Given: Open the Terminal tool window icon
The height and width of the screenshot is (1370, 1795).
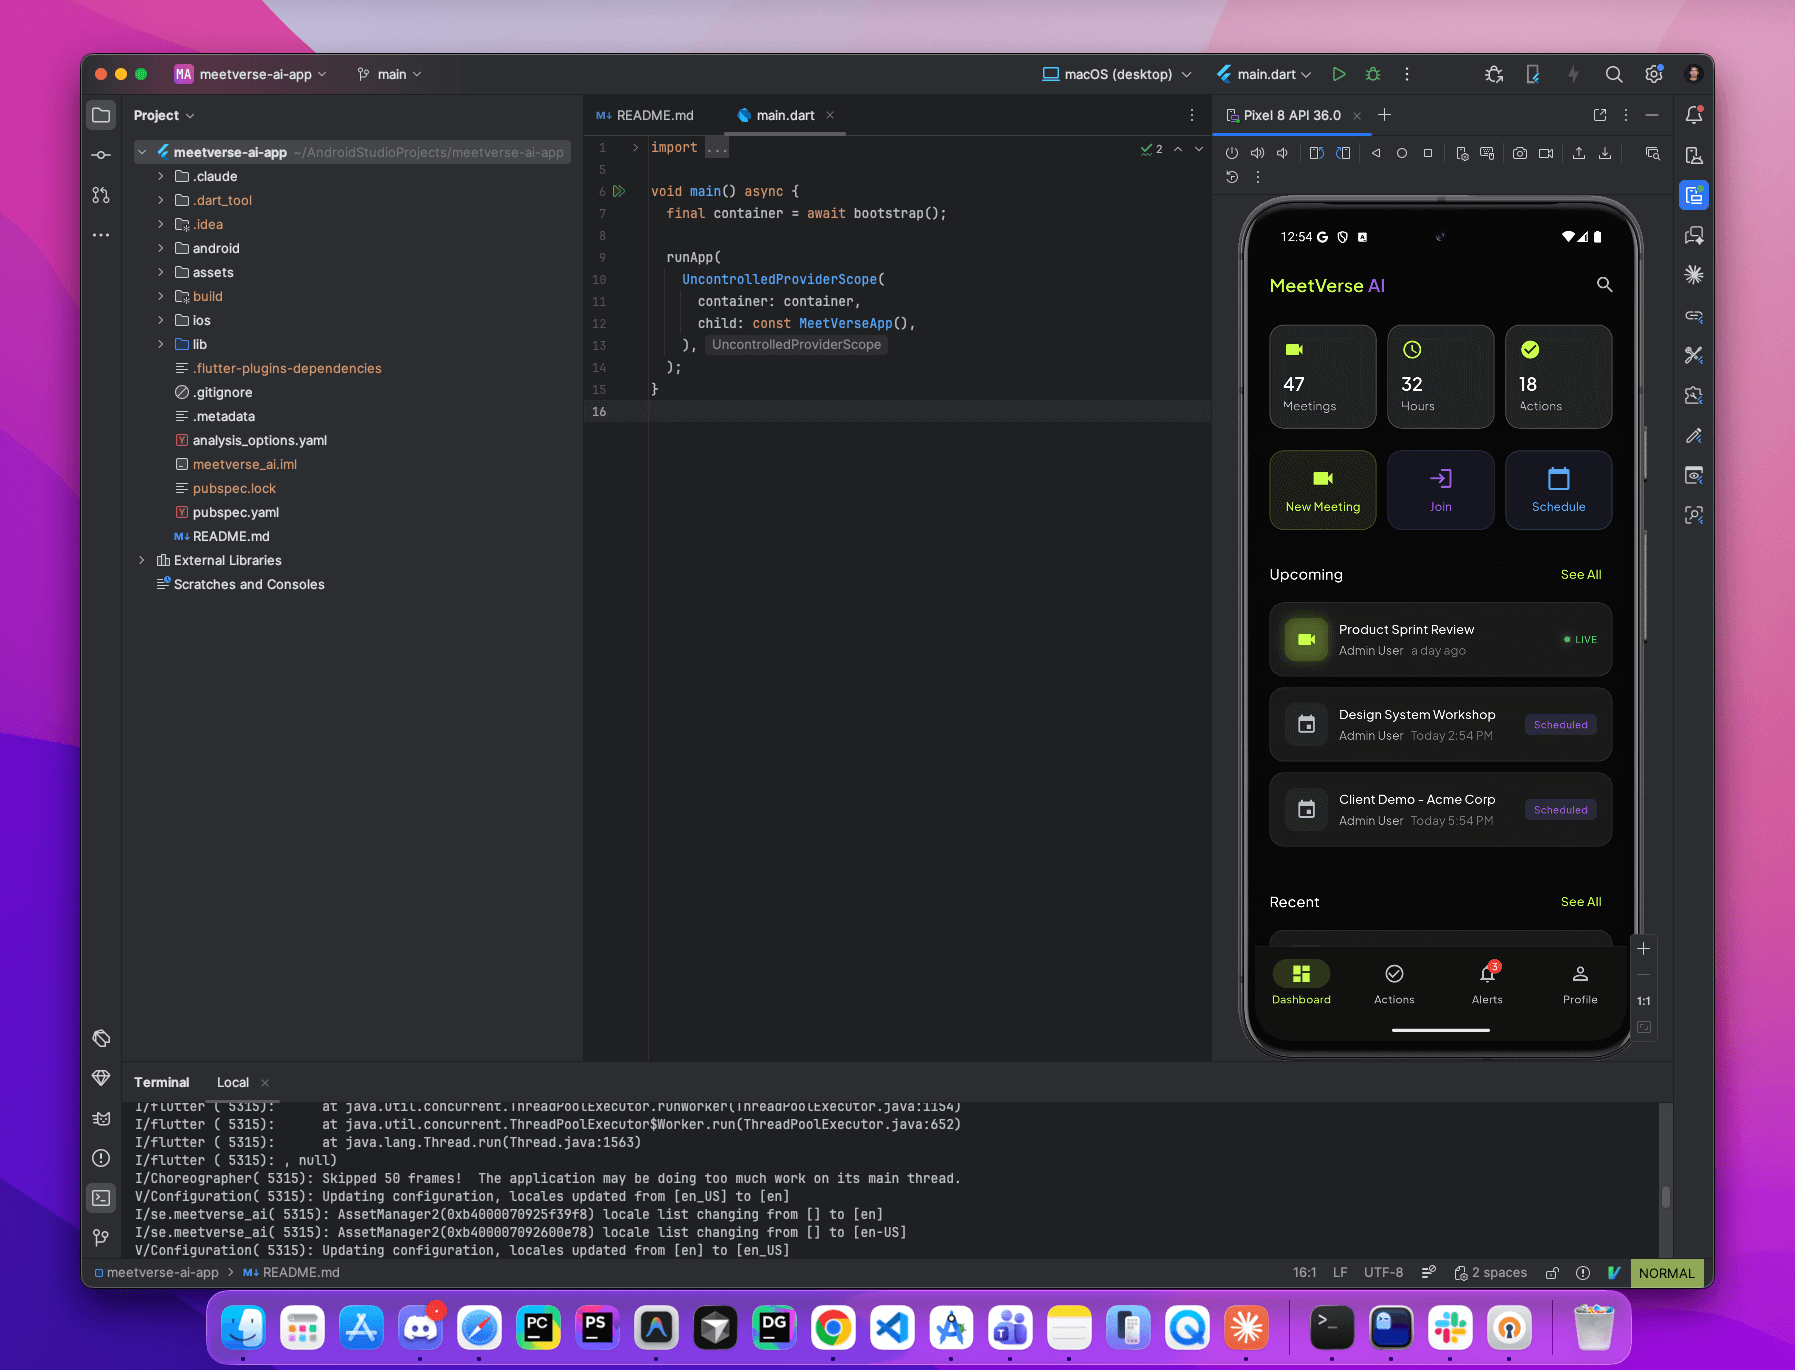Looking at the screenshot, I should pos(101,1198).
